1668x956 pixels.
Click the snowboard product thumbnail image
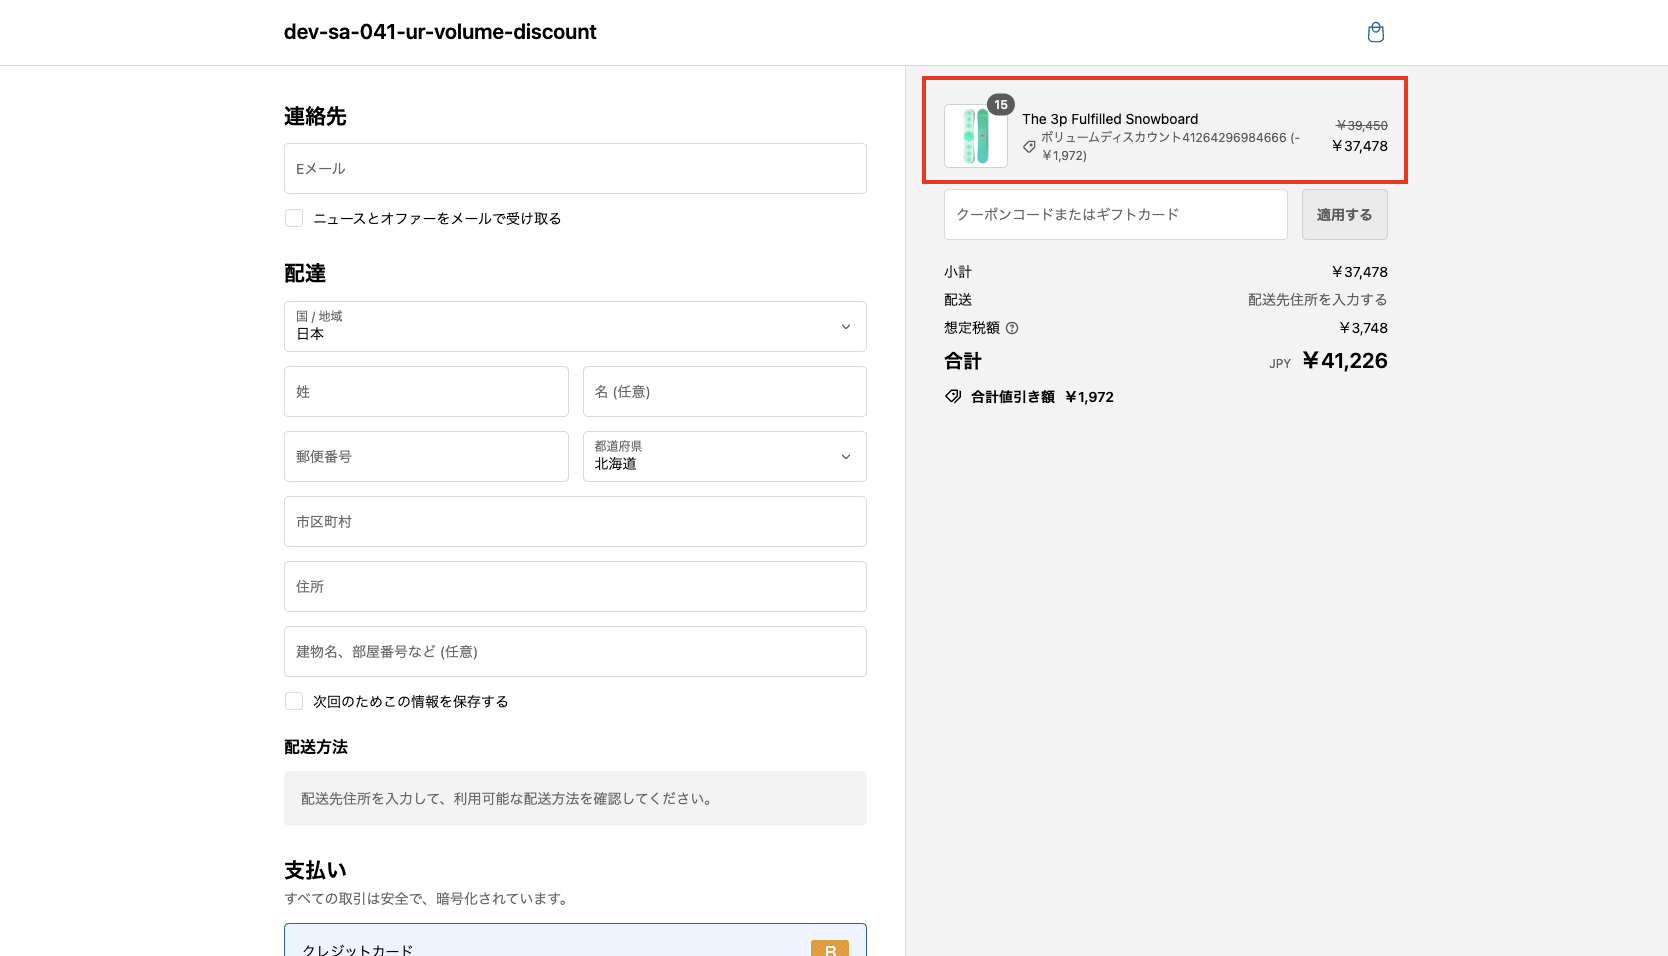tap(975, 136)
